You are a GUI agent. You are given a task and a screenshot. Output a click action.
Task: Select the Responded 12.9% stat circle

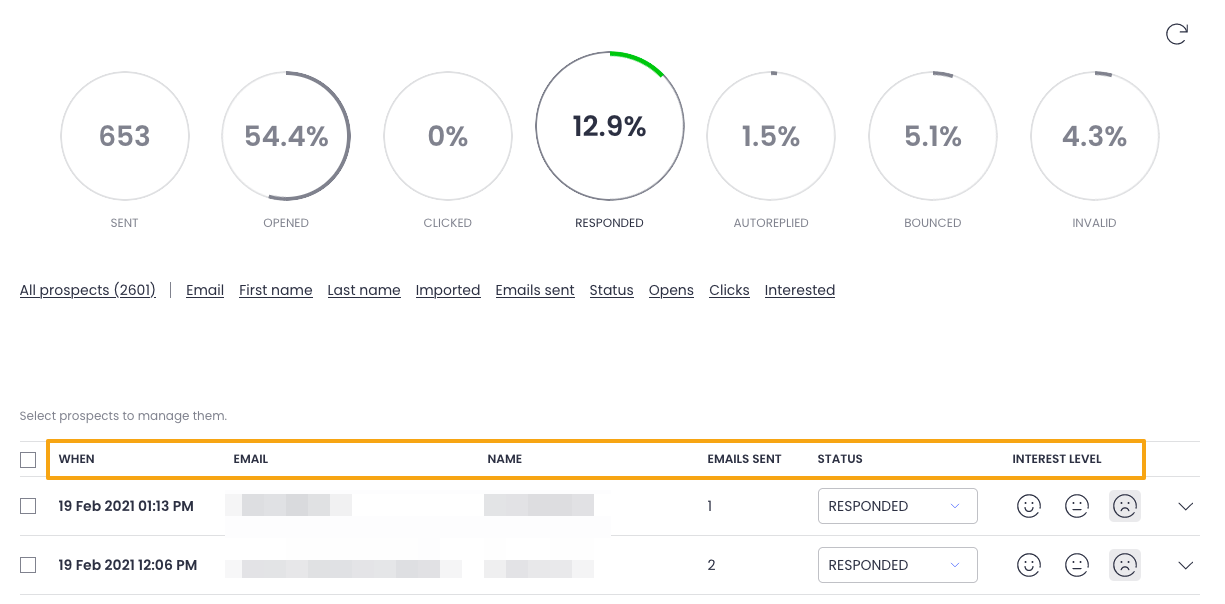(x=610, y=127)
